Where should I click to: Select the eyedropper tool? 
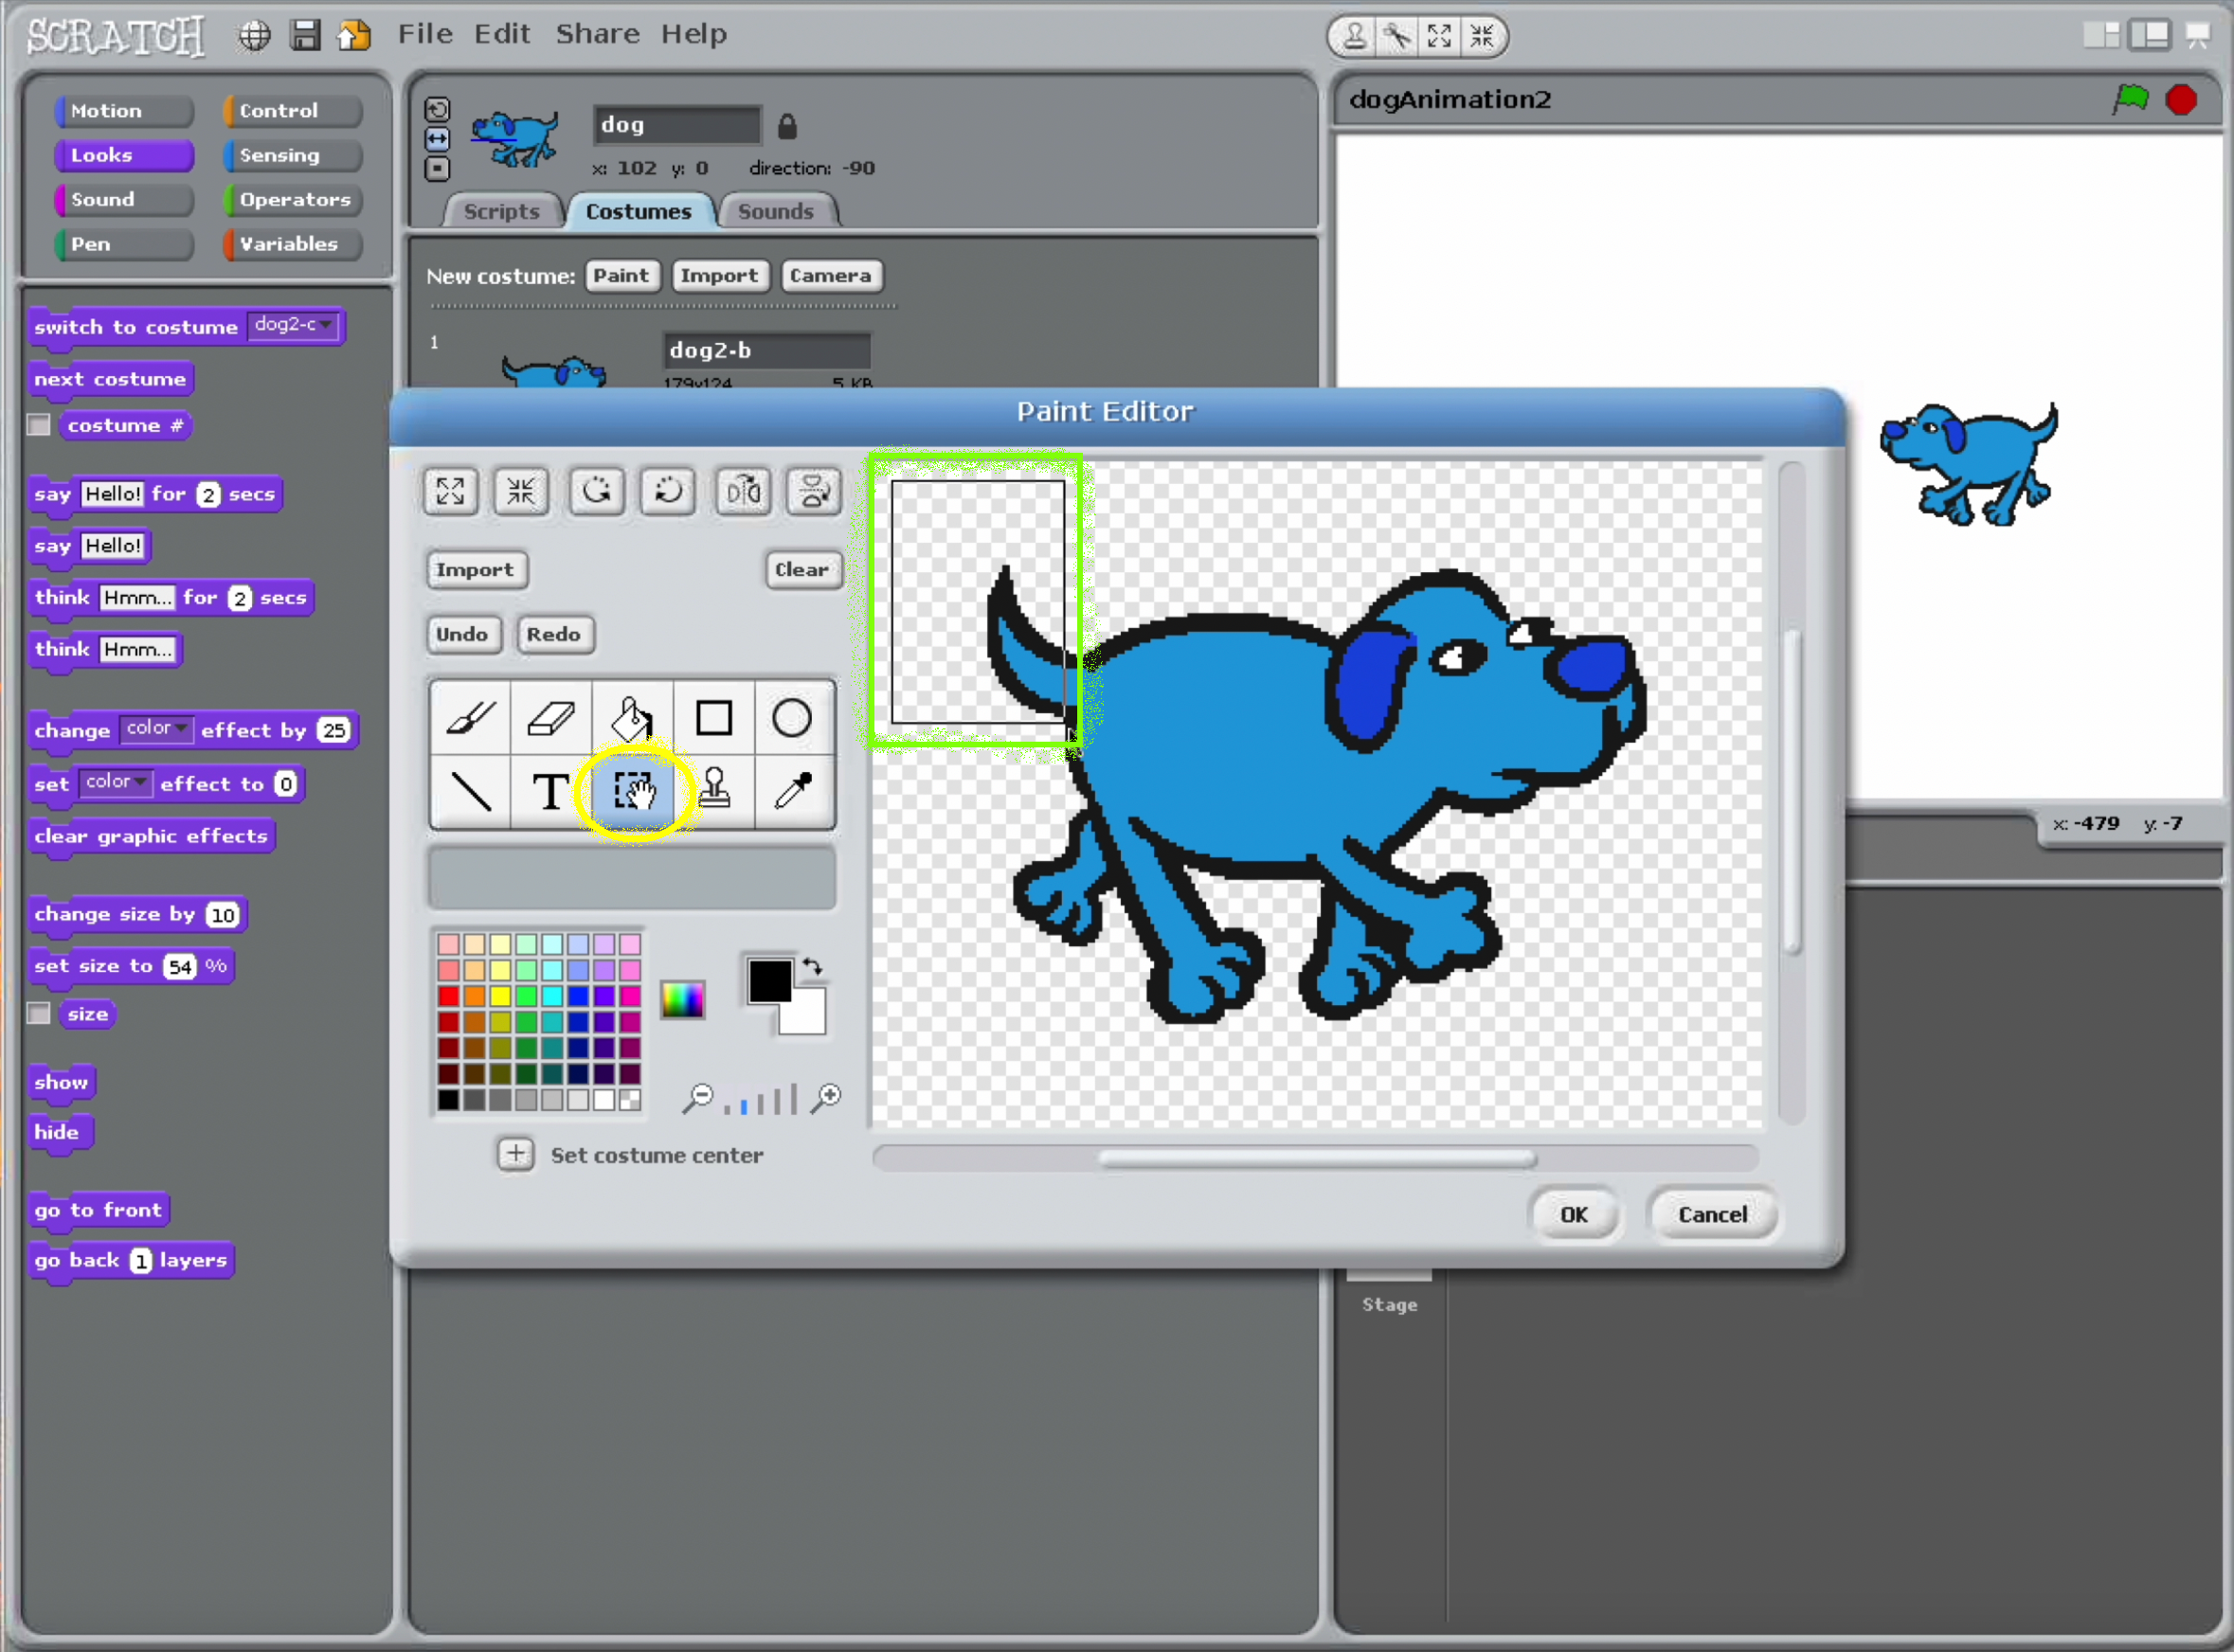(793, 790)
